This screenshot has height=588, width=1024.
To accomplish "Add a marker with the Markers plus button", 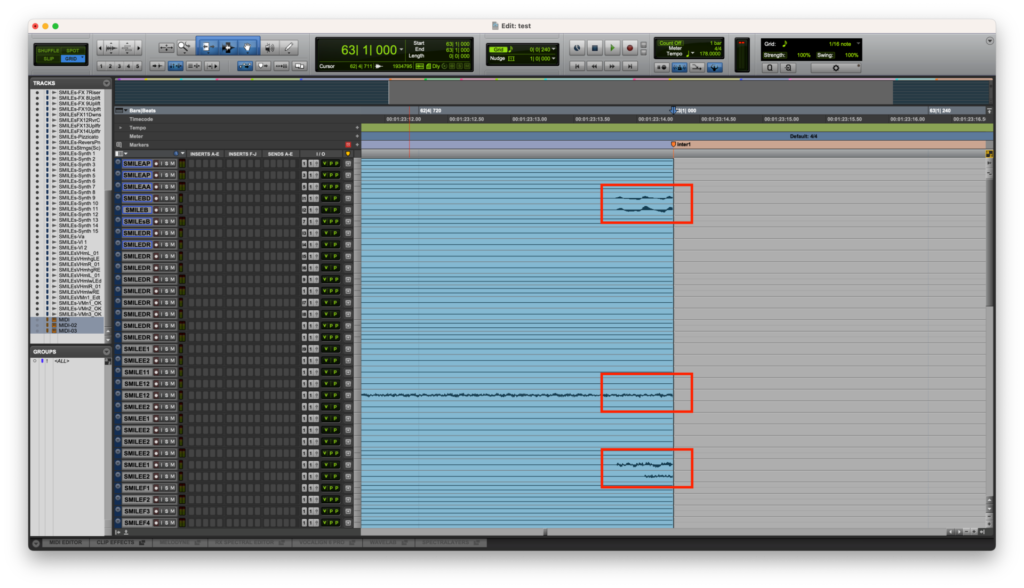I will click(357, 145).
